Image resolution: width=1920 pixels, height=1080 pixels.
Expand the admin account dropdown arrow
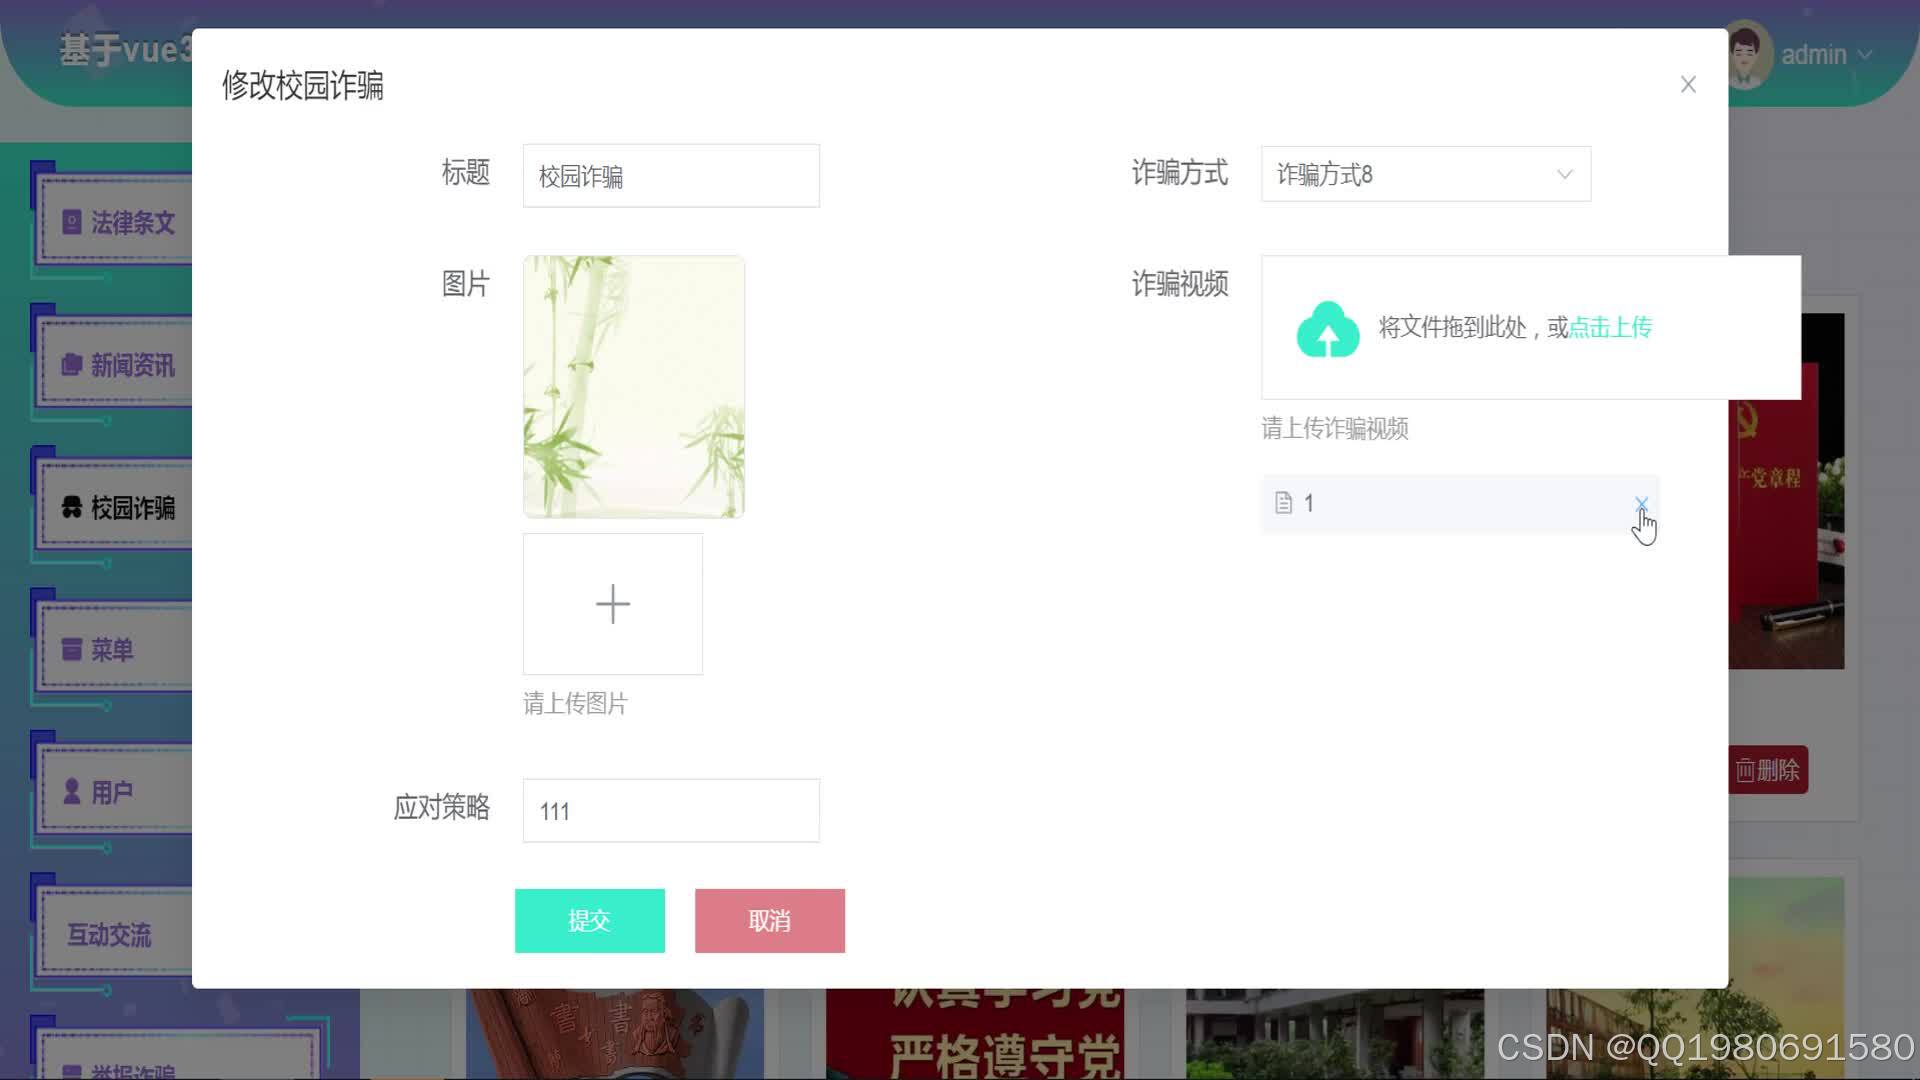click(x=1866, y=55)
